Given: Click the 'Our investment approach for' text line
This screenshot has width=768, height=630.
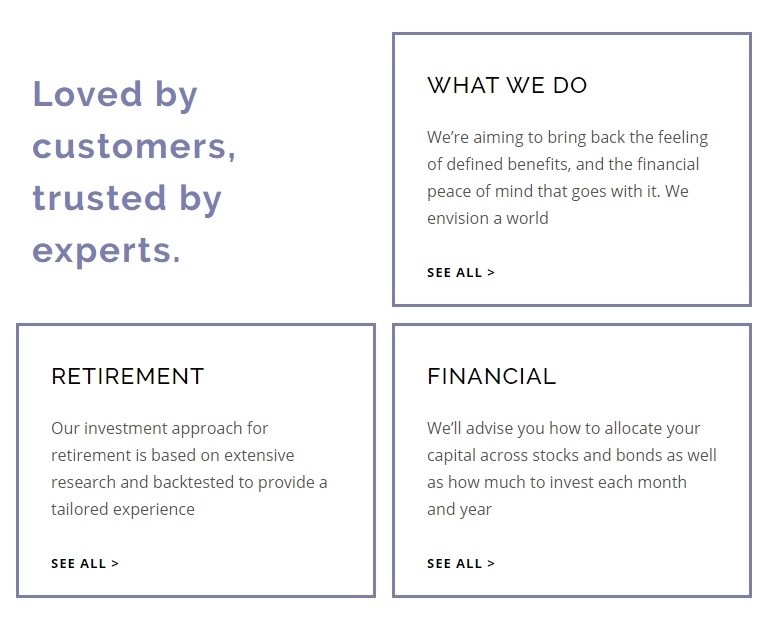Looking at the screenshot, I should point(160,429).
